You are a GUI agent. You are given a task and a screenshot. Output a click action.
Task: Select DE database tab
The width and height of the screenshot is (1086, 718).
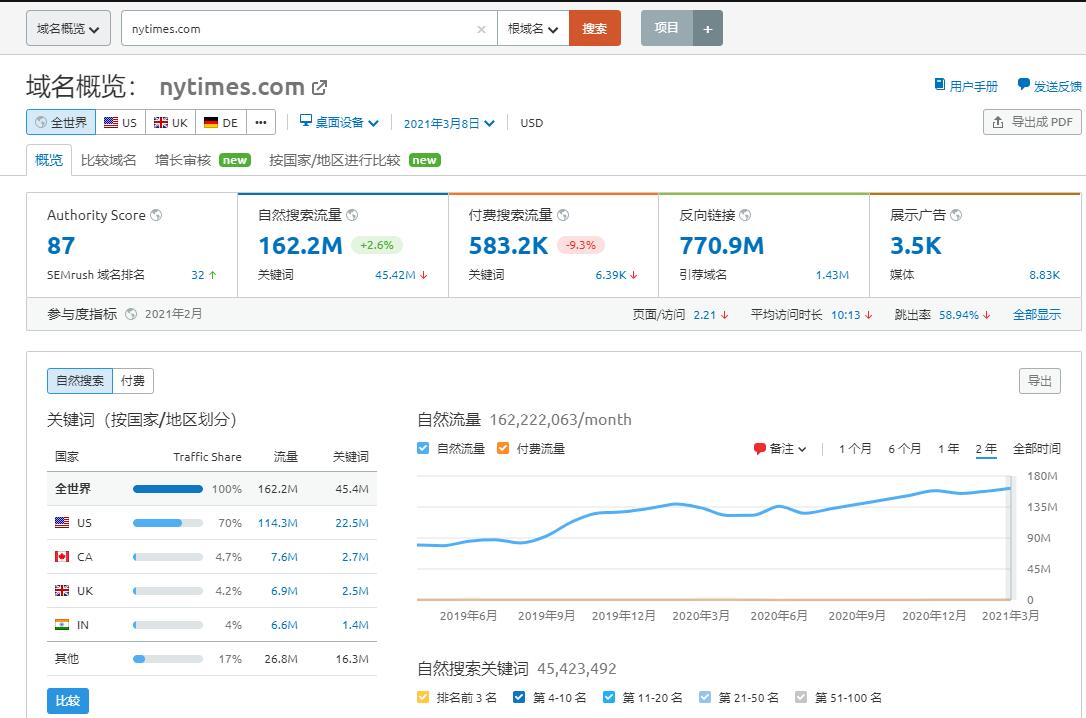coord(221,123)
